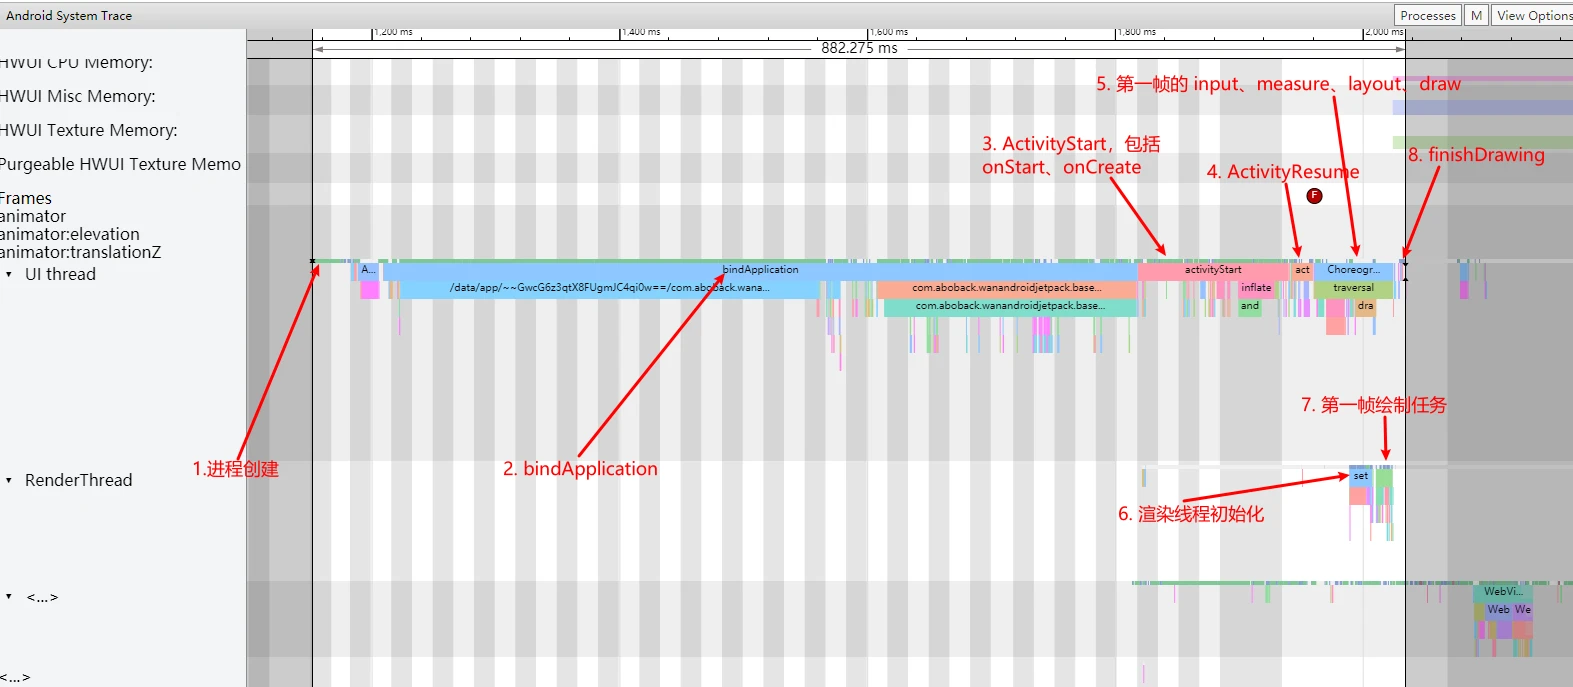Select the activityStart slice
Screen dimensions: 1573x687
[x=1212, y=270]
